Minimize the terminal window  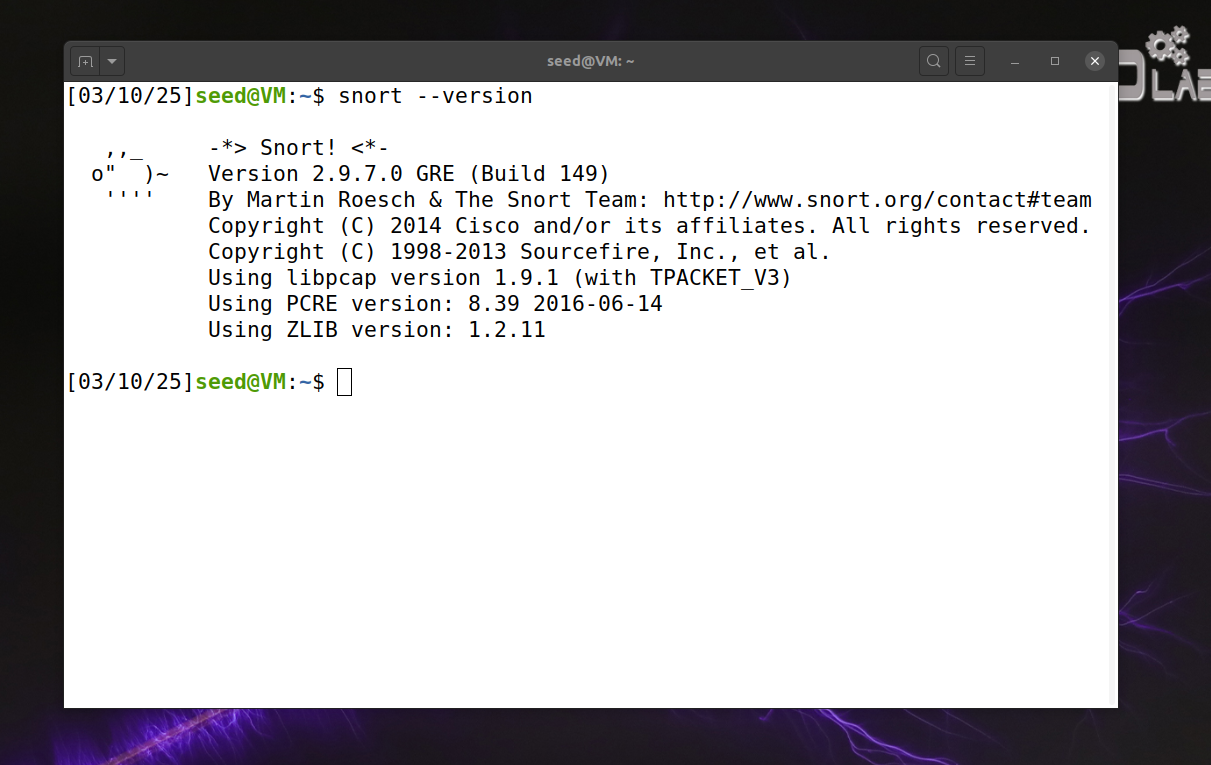click(1015, 61)
